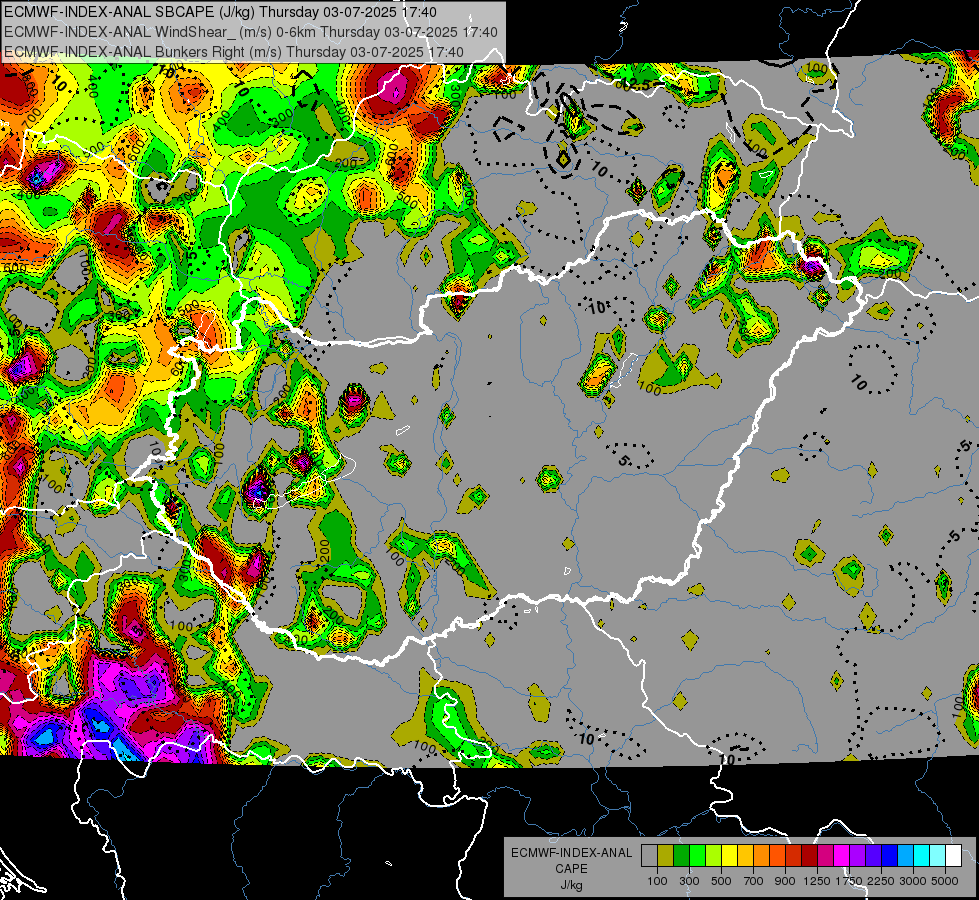Click the legend value 100
The height and width of the screenshot is (900, 979).
pos(657,881)
